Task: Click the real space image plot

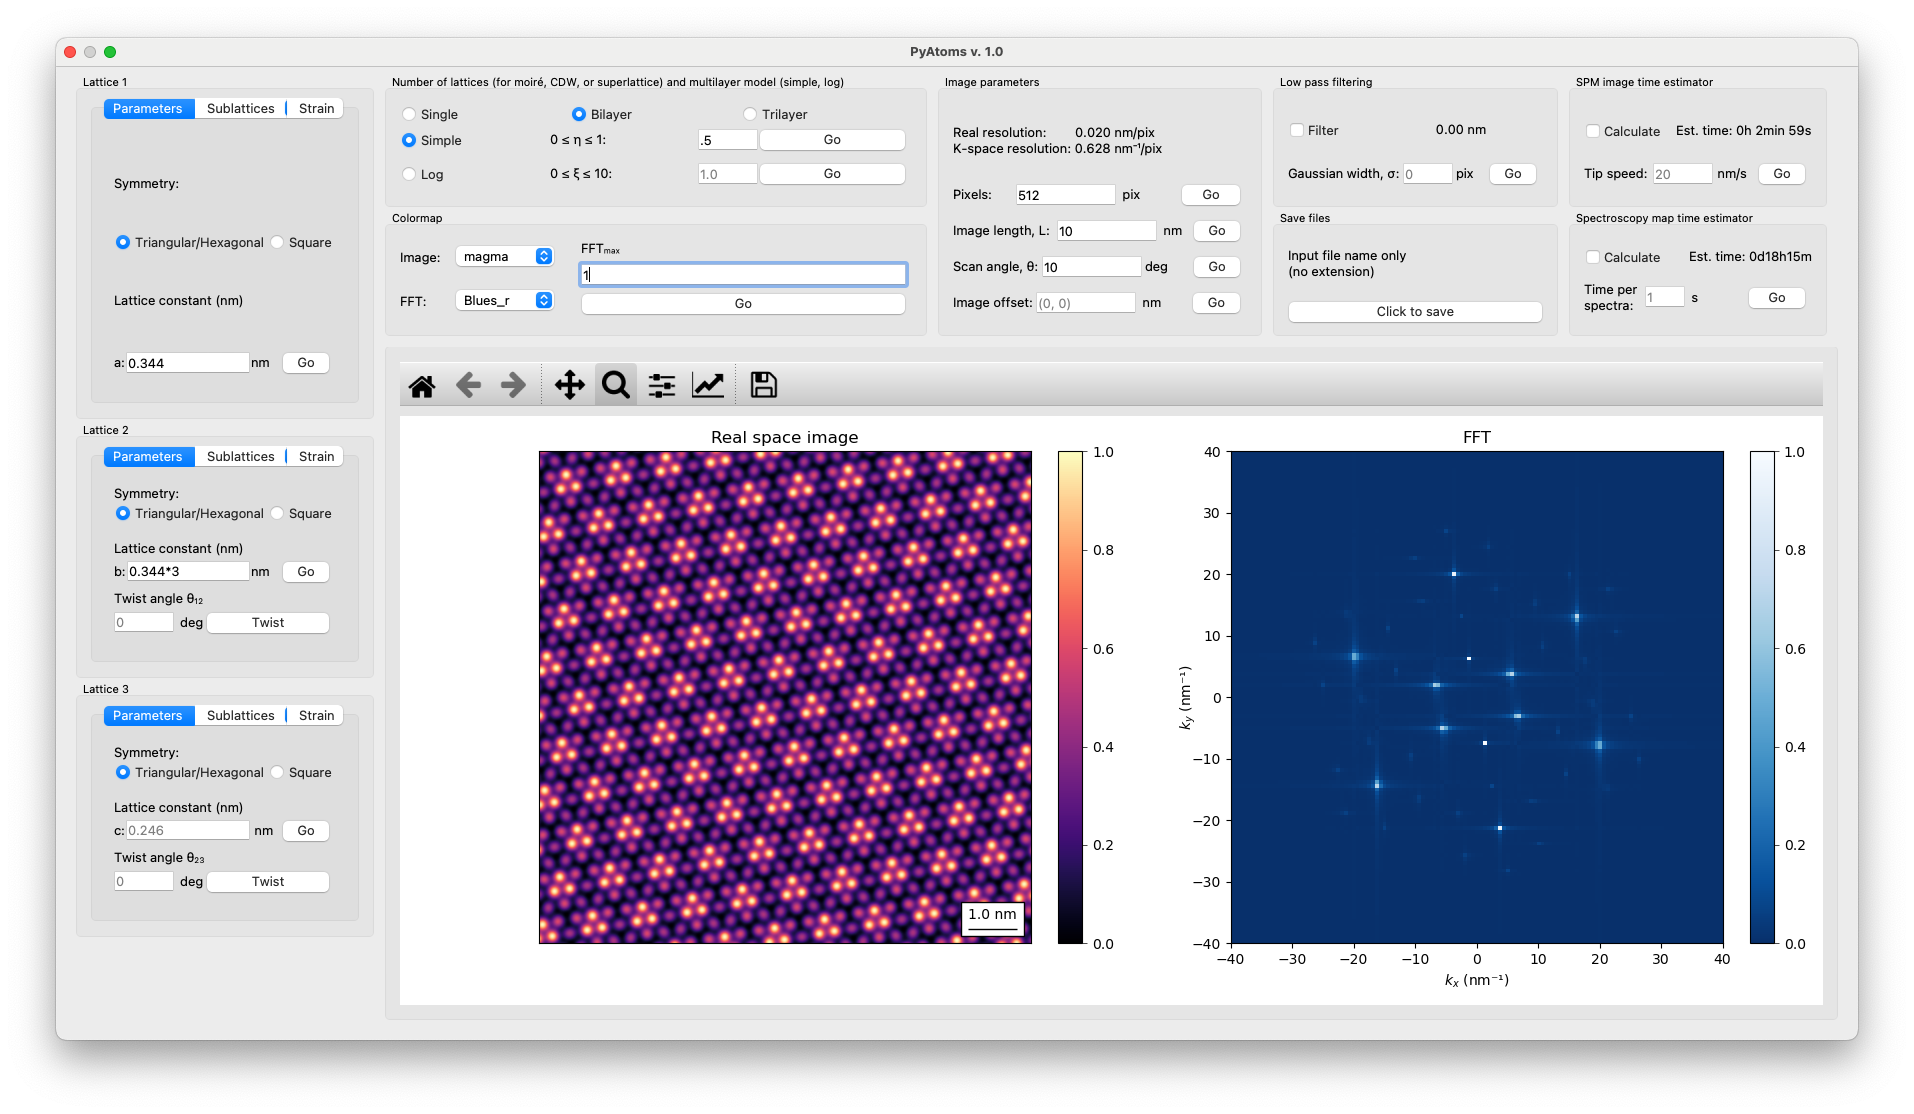Action: click(x=785, y=697)
